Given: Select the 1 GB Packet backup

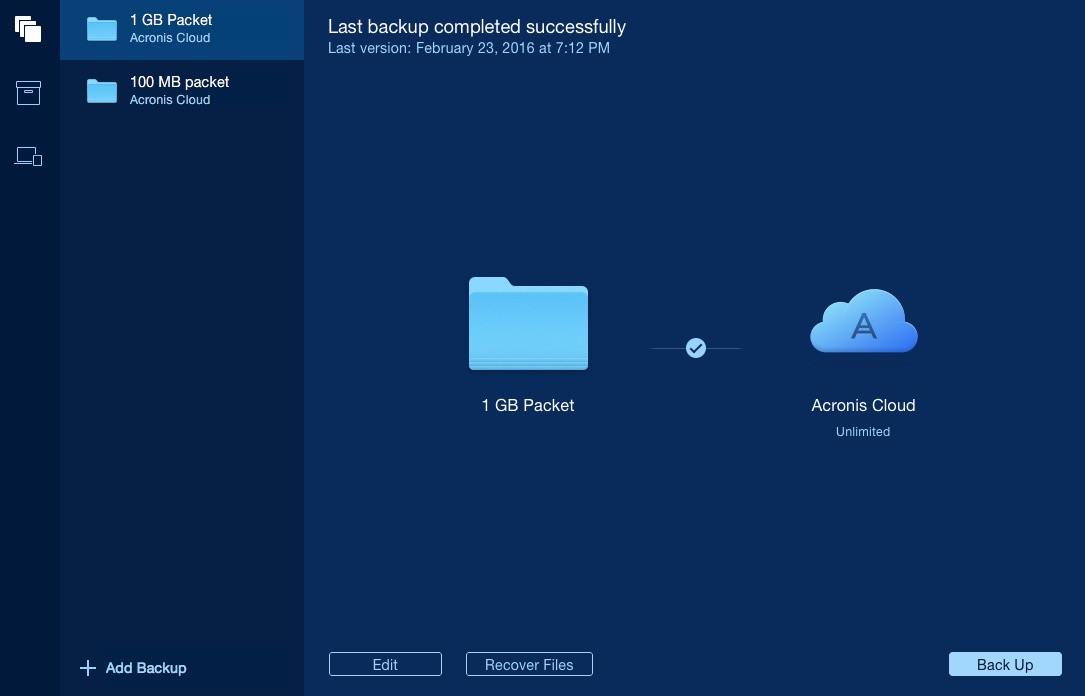Looking at the screenshot, I should click(x=182, y=30).
